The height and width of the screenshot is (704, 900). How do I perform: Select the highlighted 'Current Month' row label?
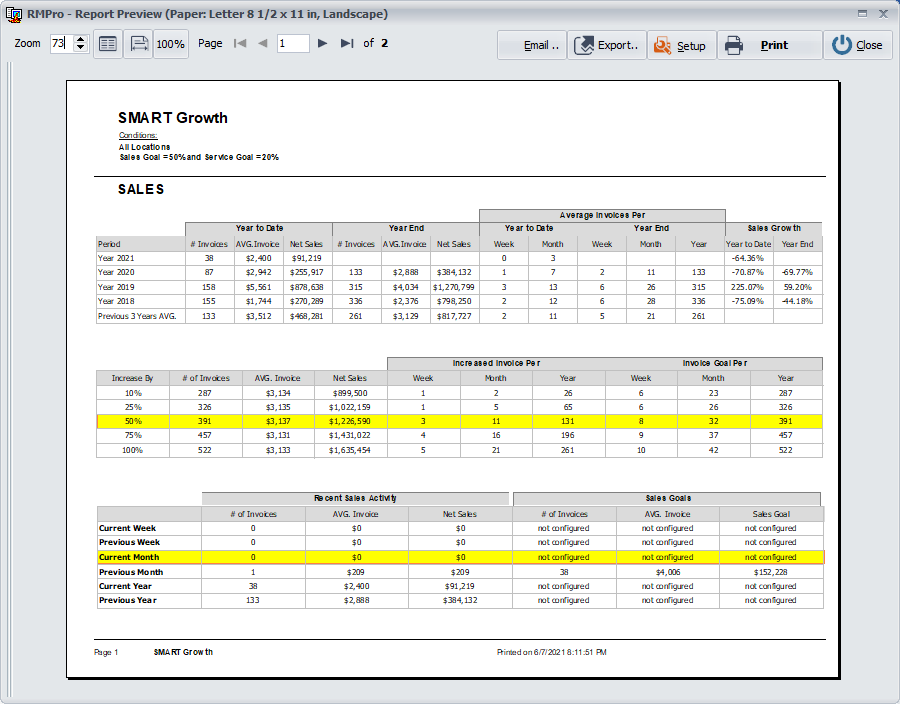coord(129,557)
